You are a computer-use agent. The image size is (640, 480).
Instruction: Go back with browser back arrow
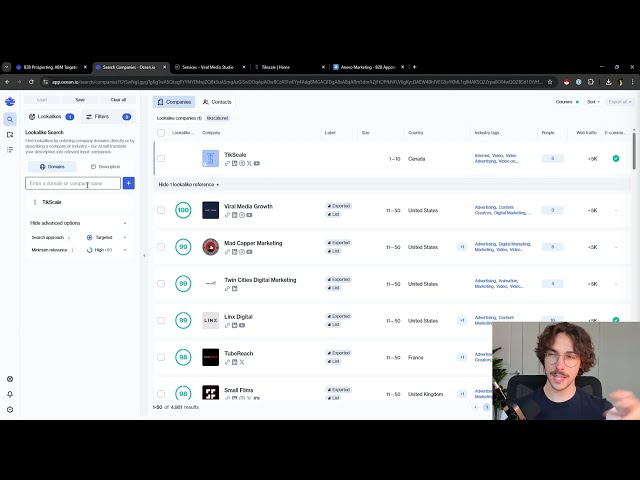click(x=7, y=82)
